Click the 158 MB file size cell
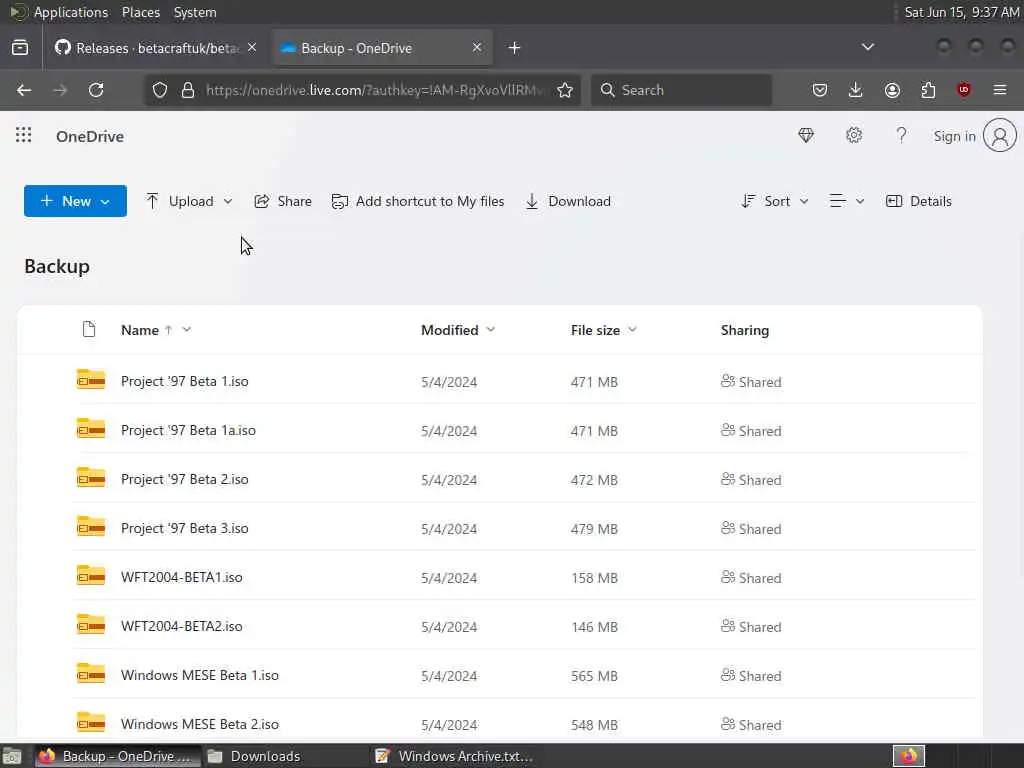The height and width of the screenshot is (768, 1024). [594, 578]
